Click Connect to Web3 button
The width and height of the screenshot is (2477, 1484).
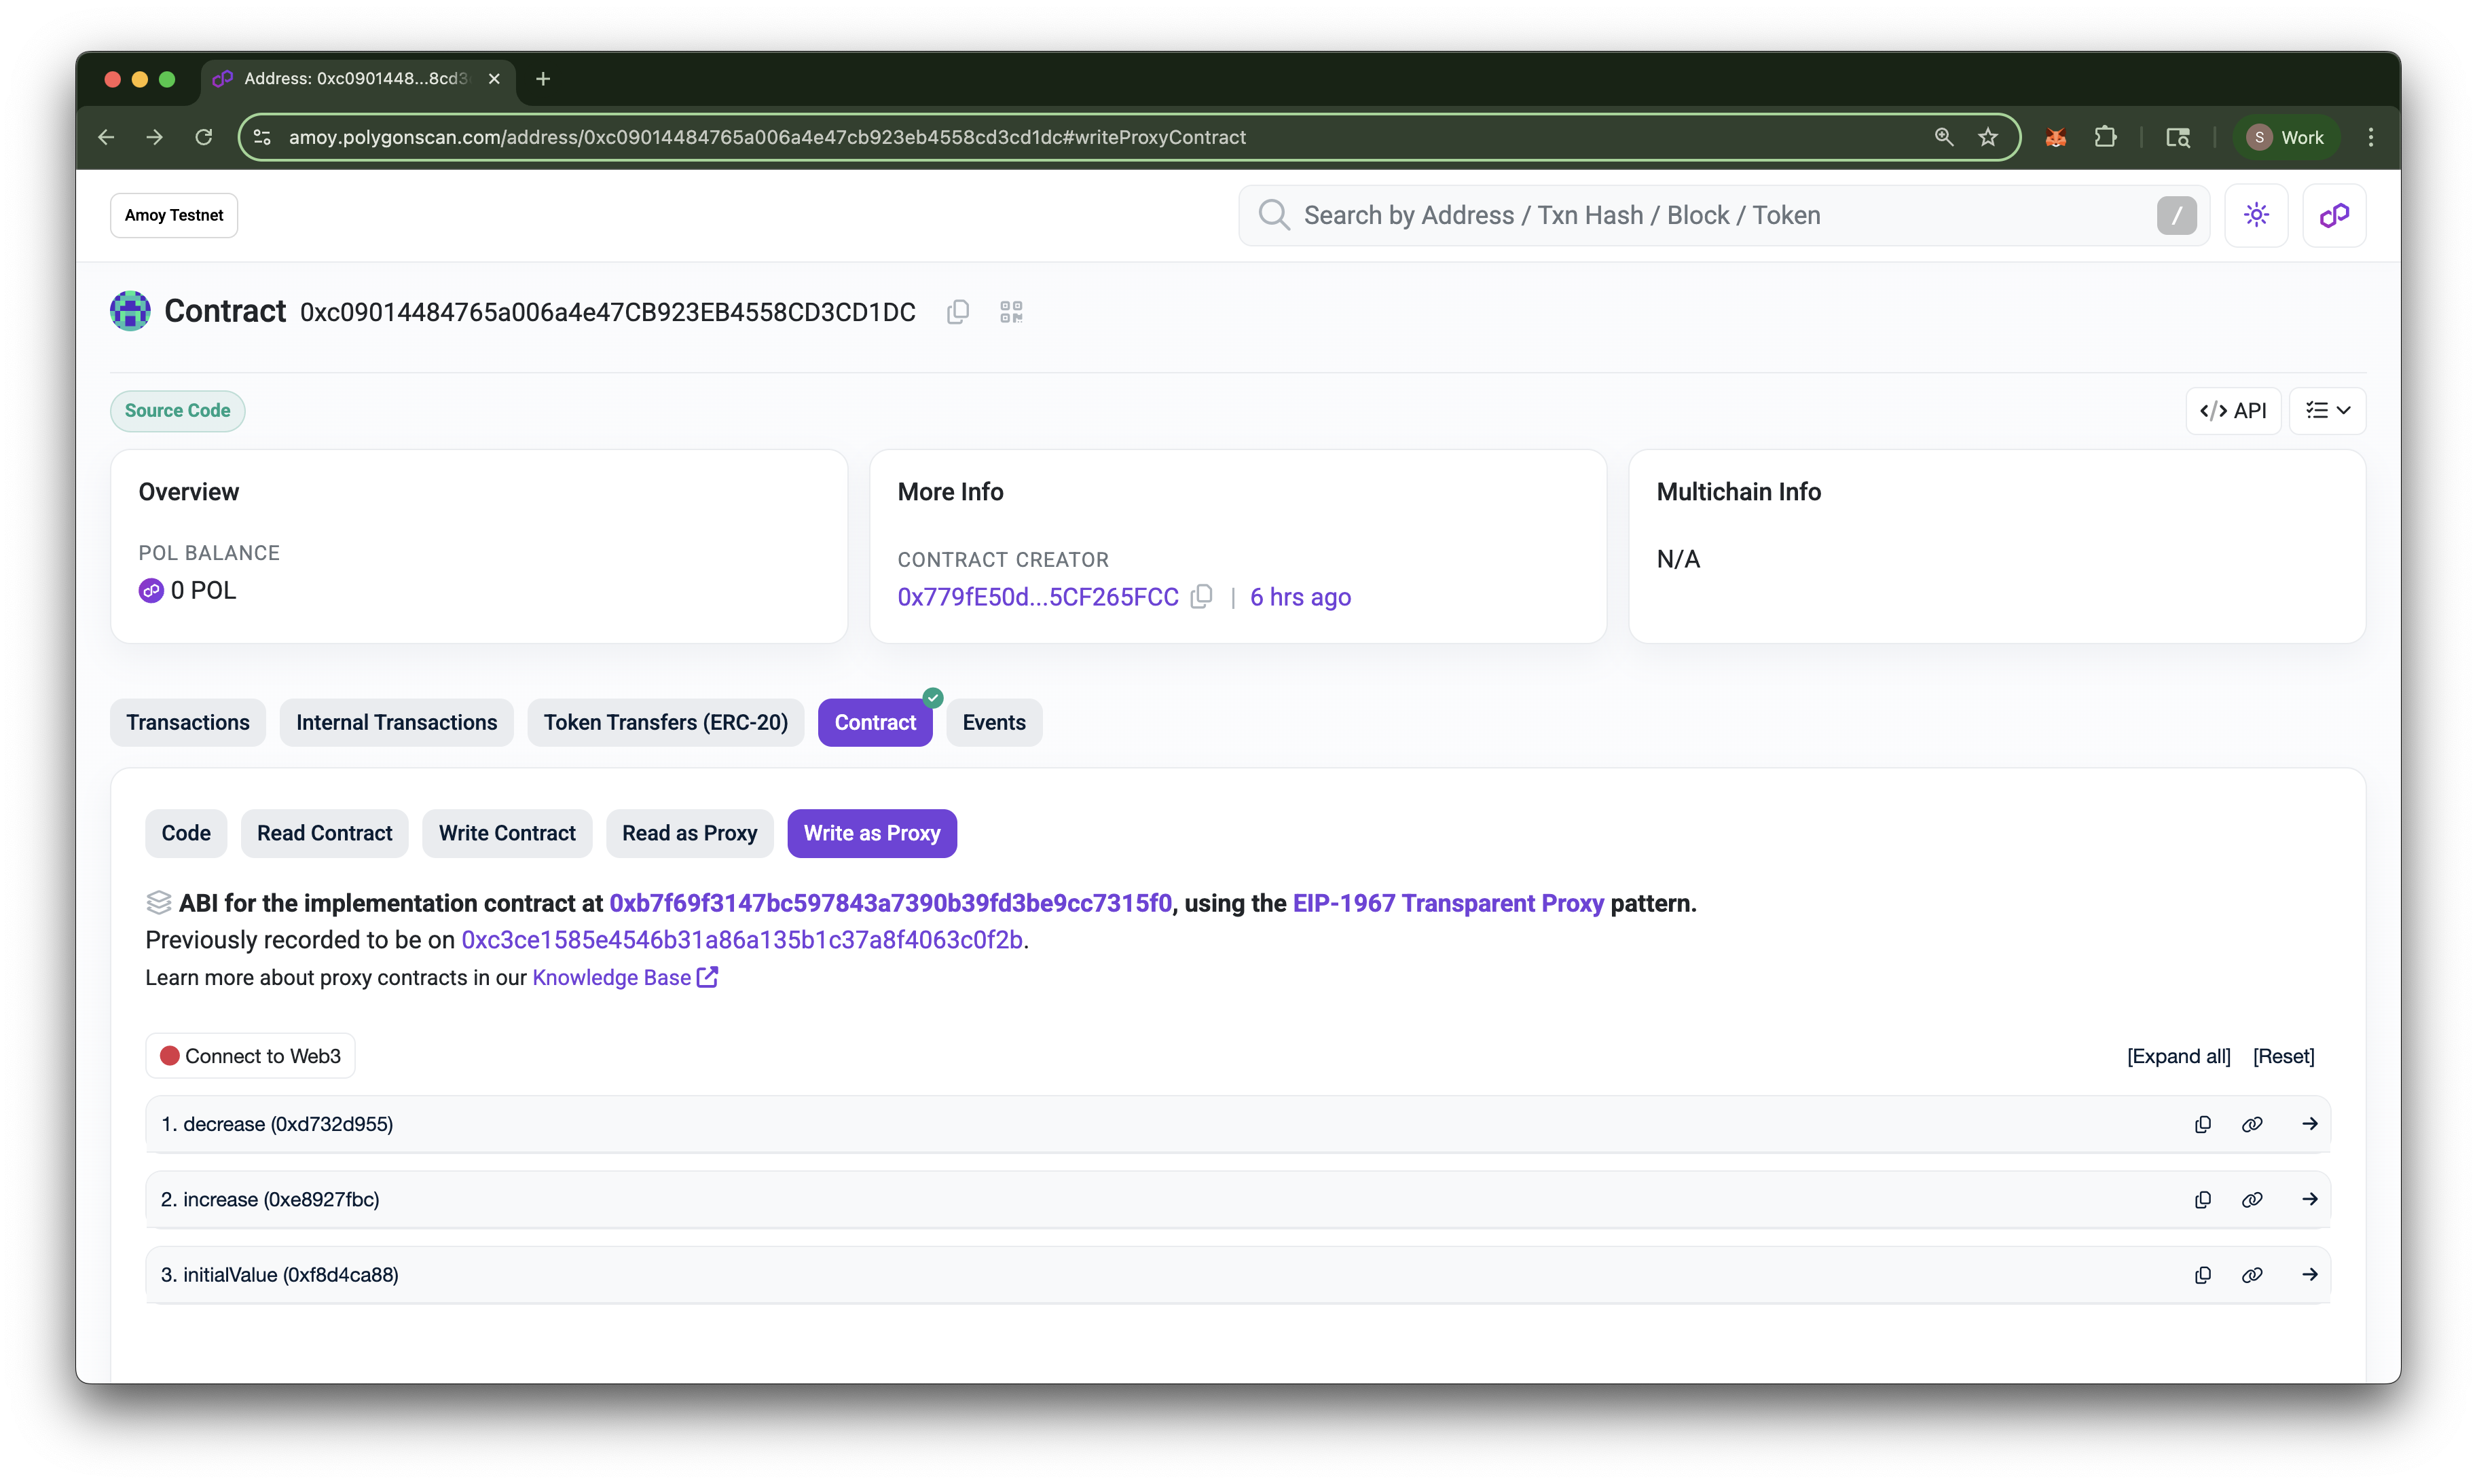coord(250,1056)
